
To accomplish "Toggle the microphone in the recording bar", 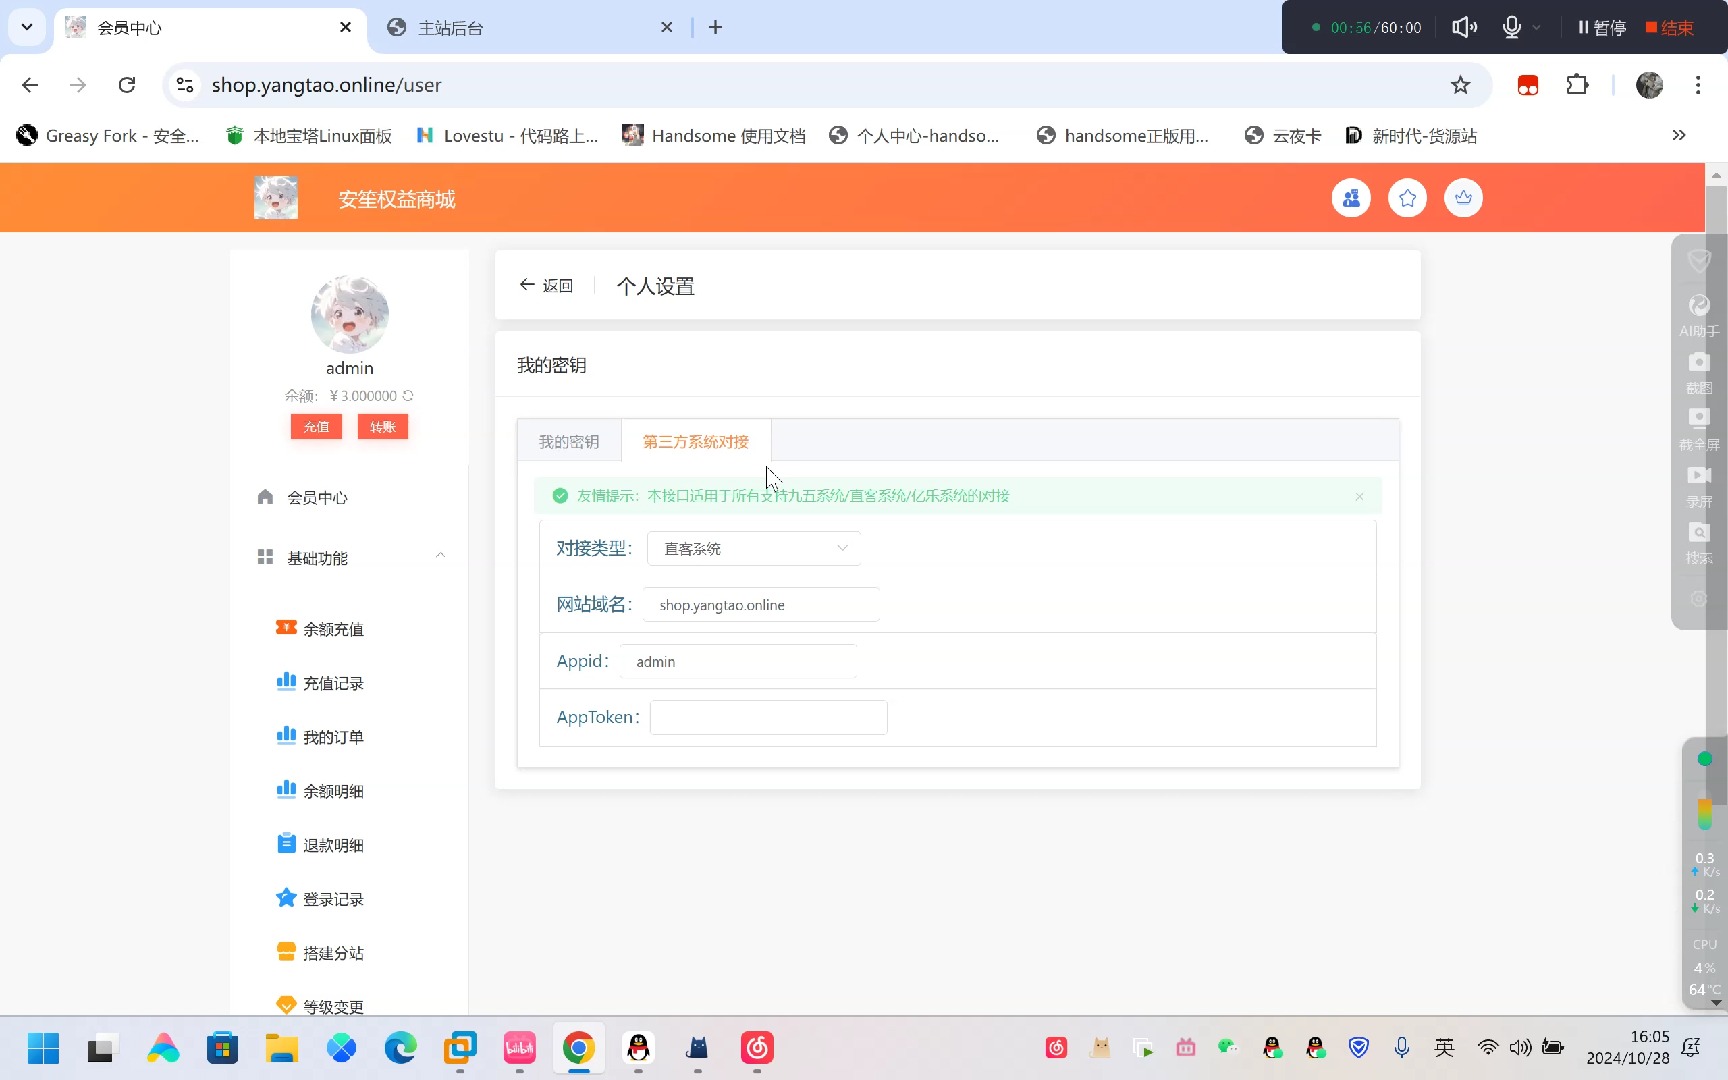I will 1511,27.
